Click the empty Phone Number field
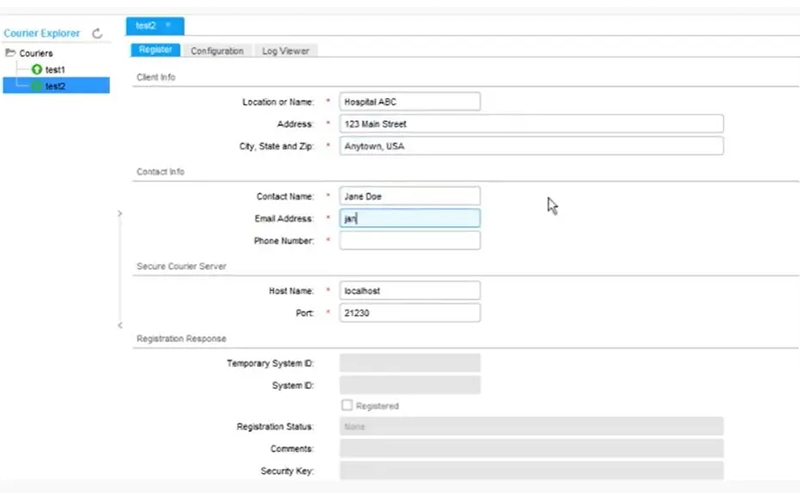The image size is (800, 500). (x=410, y=240)
